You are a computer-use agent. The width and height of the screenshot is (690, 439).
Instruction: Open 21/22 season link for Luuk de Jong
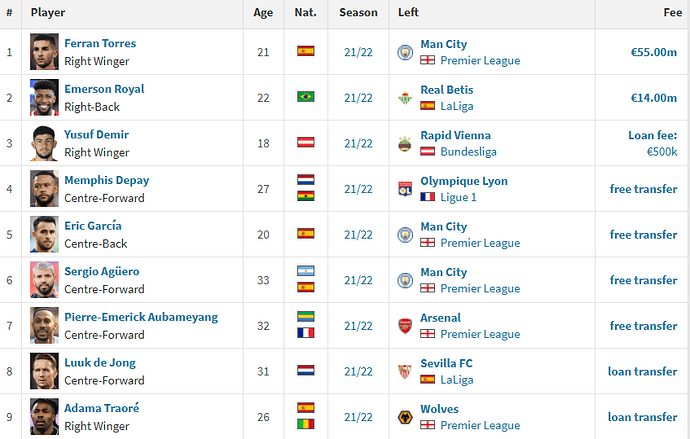358,372
